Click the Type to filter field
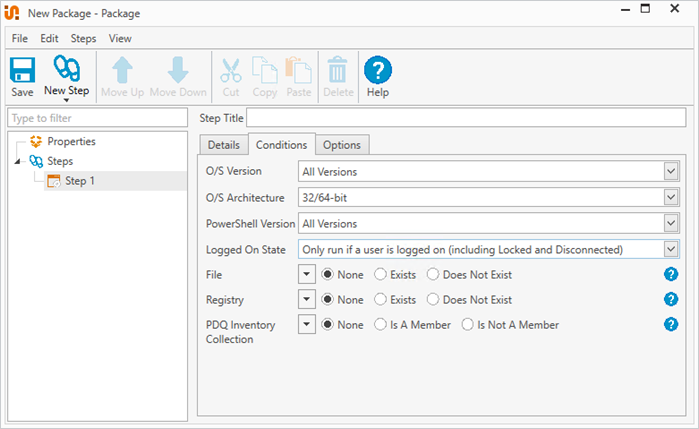The width and height of the screenshot is (699, 429). [x=98, y=118]
